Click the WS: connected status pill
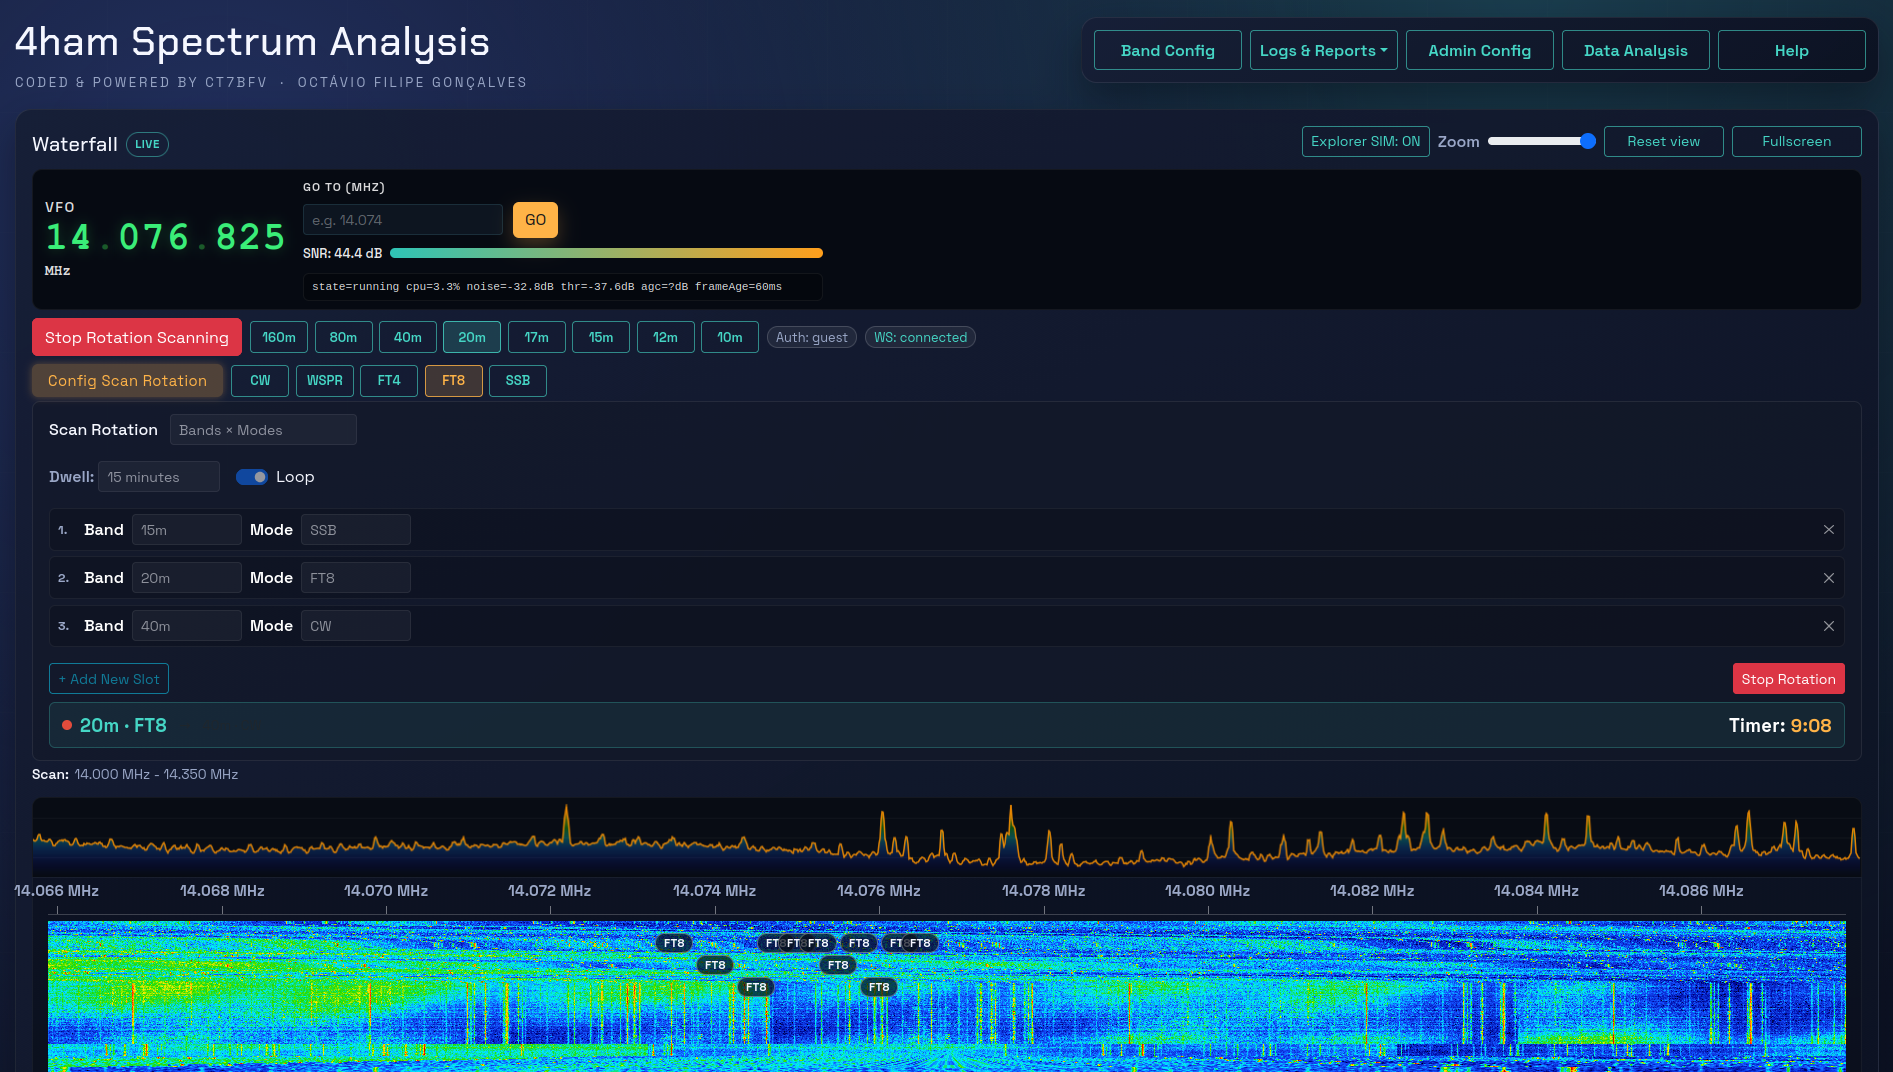The width and height of the screenshot is (1893, 1072). (x=921, y=337)
